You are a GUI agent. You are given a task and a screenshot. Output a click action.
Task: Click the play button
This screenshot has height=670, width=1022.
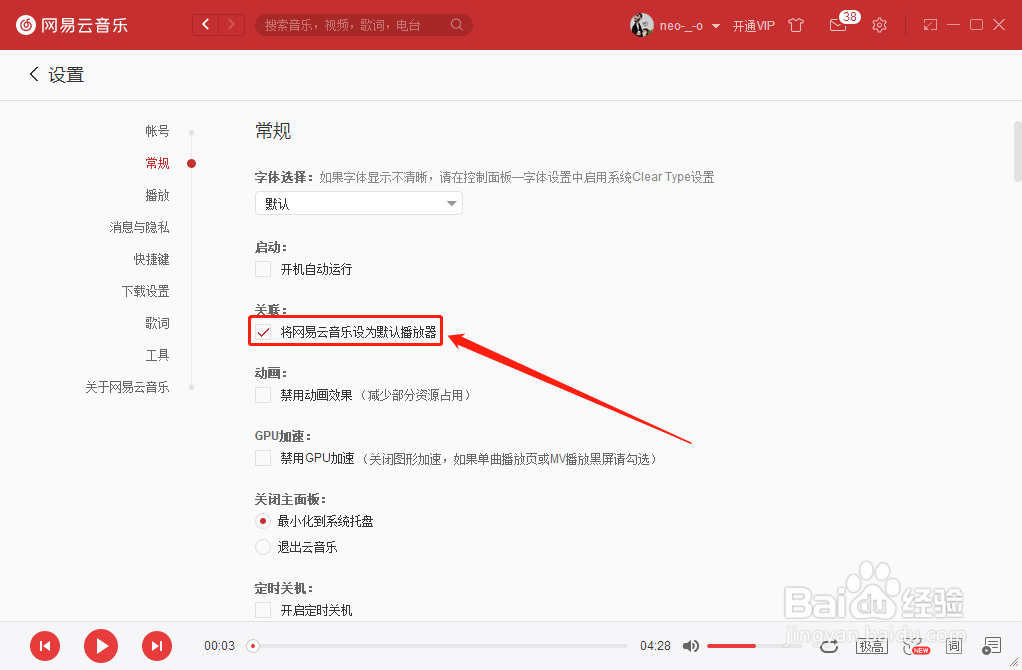(101, 646)
